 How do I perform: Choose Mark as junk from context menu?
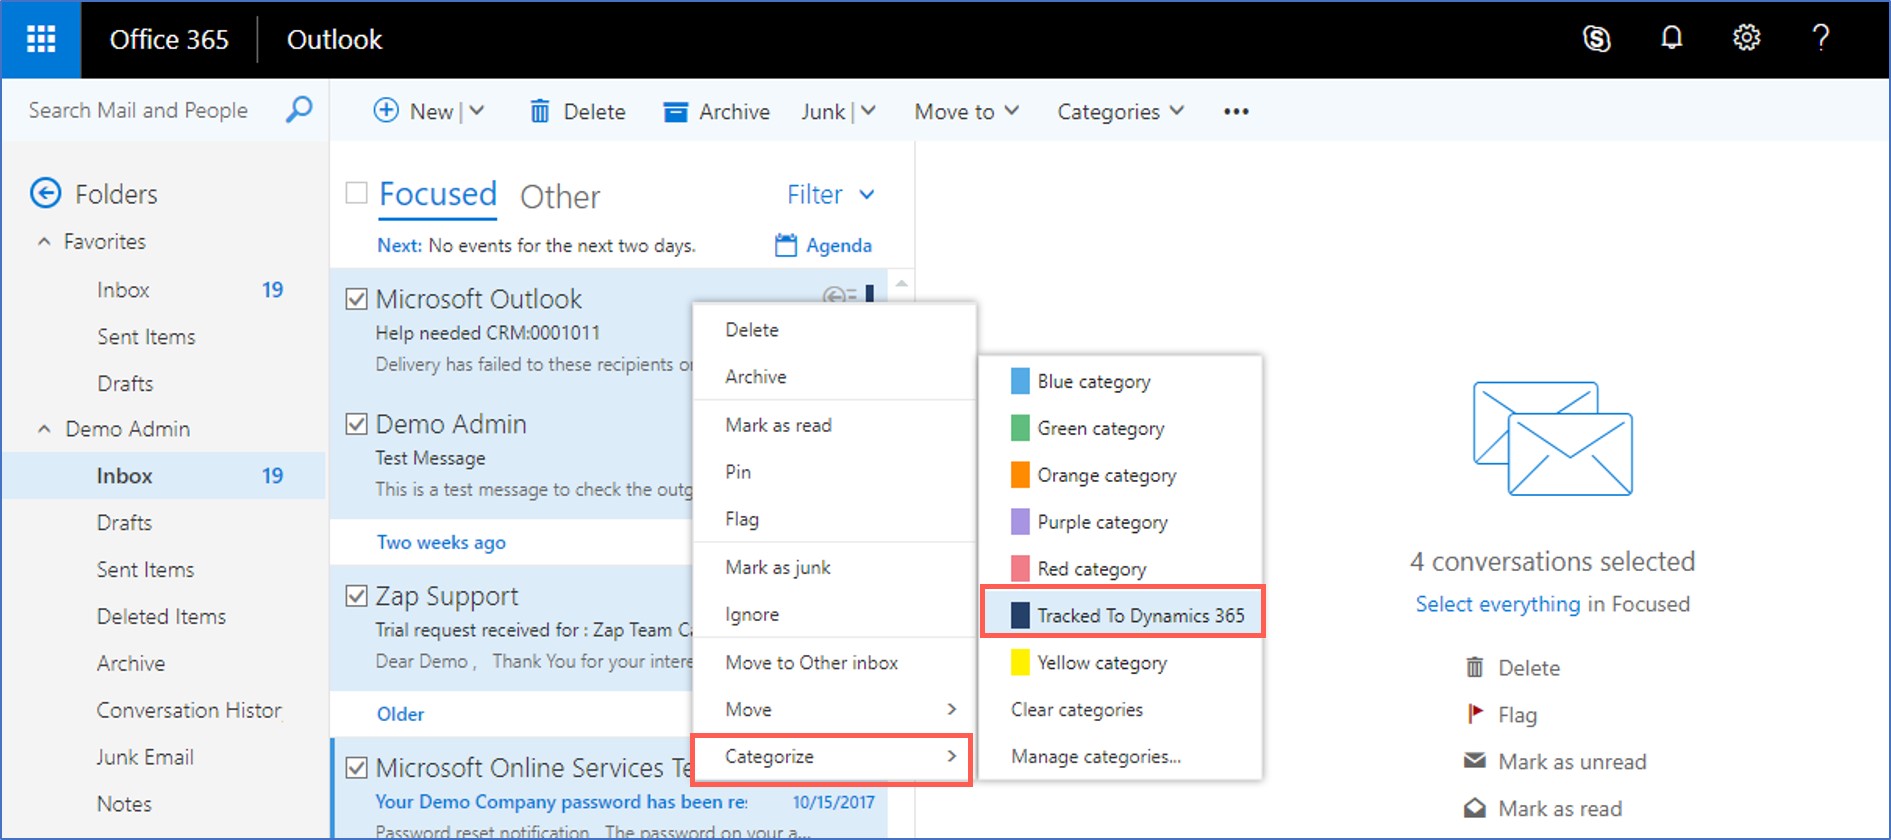coord(778,567)
